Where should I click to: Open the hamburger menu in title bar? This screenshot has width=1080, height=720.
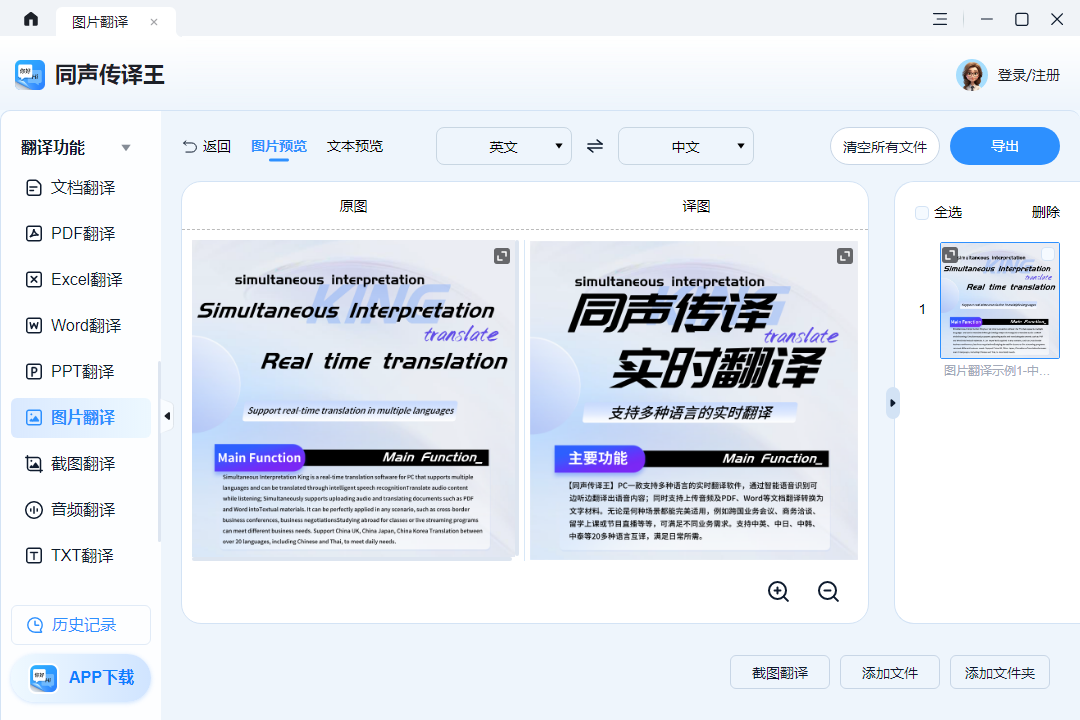[x=939, y=19]
